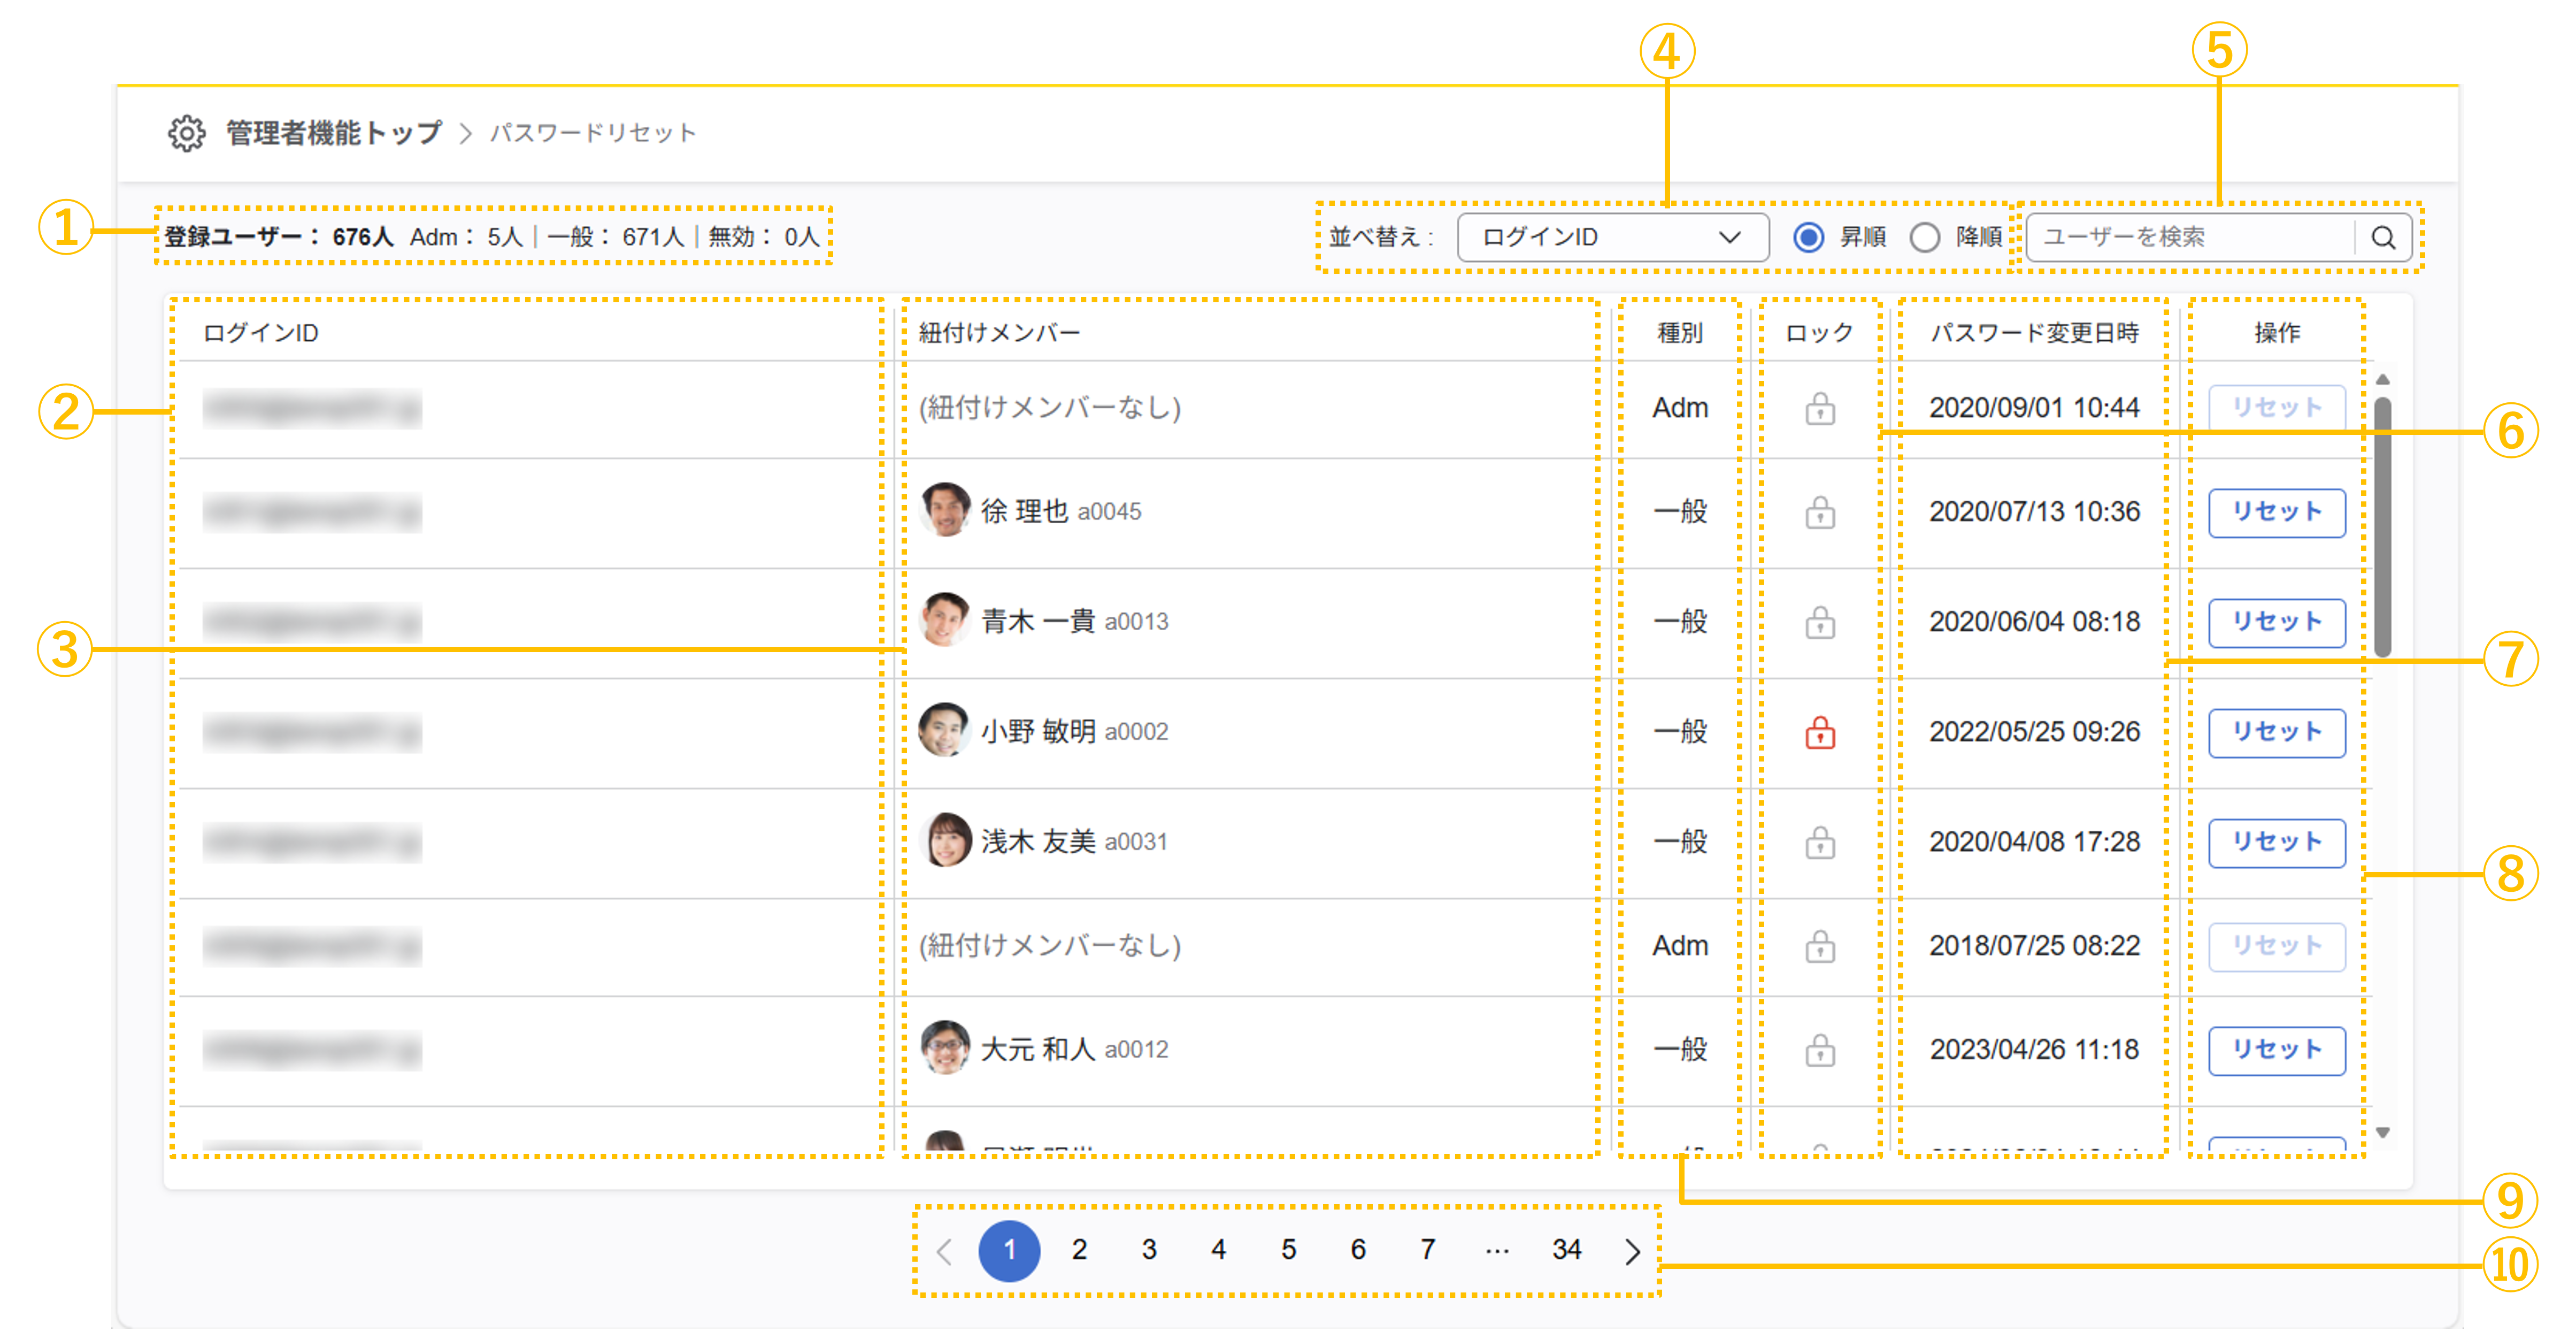Open 管理者機能トップ breadcrumb link
Viewport: 2576px width, 1339px height.
click(x=333, y=133)
